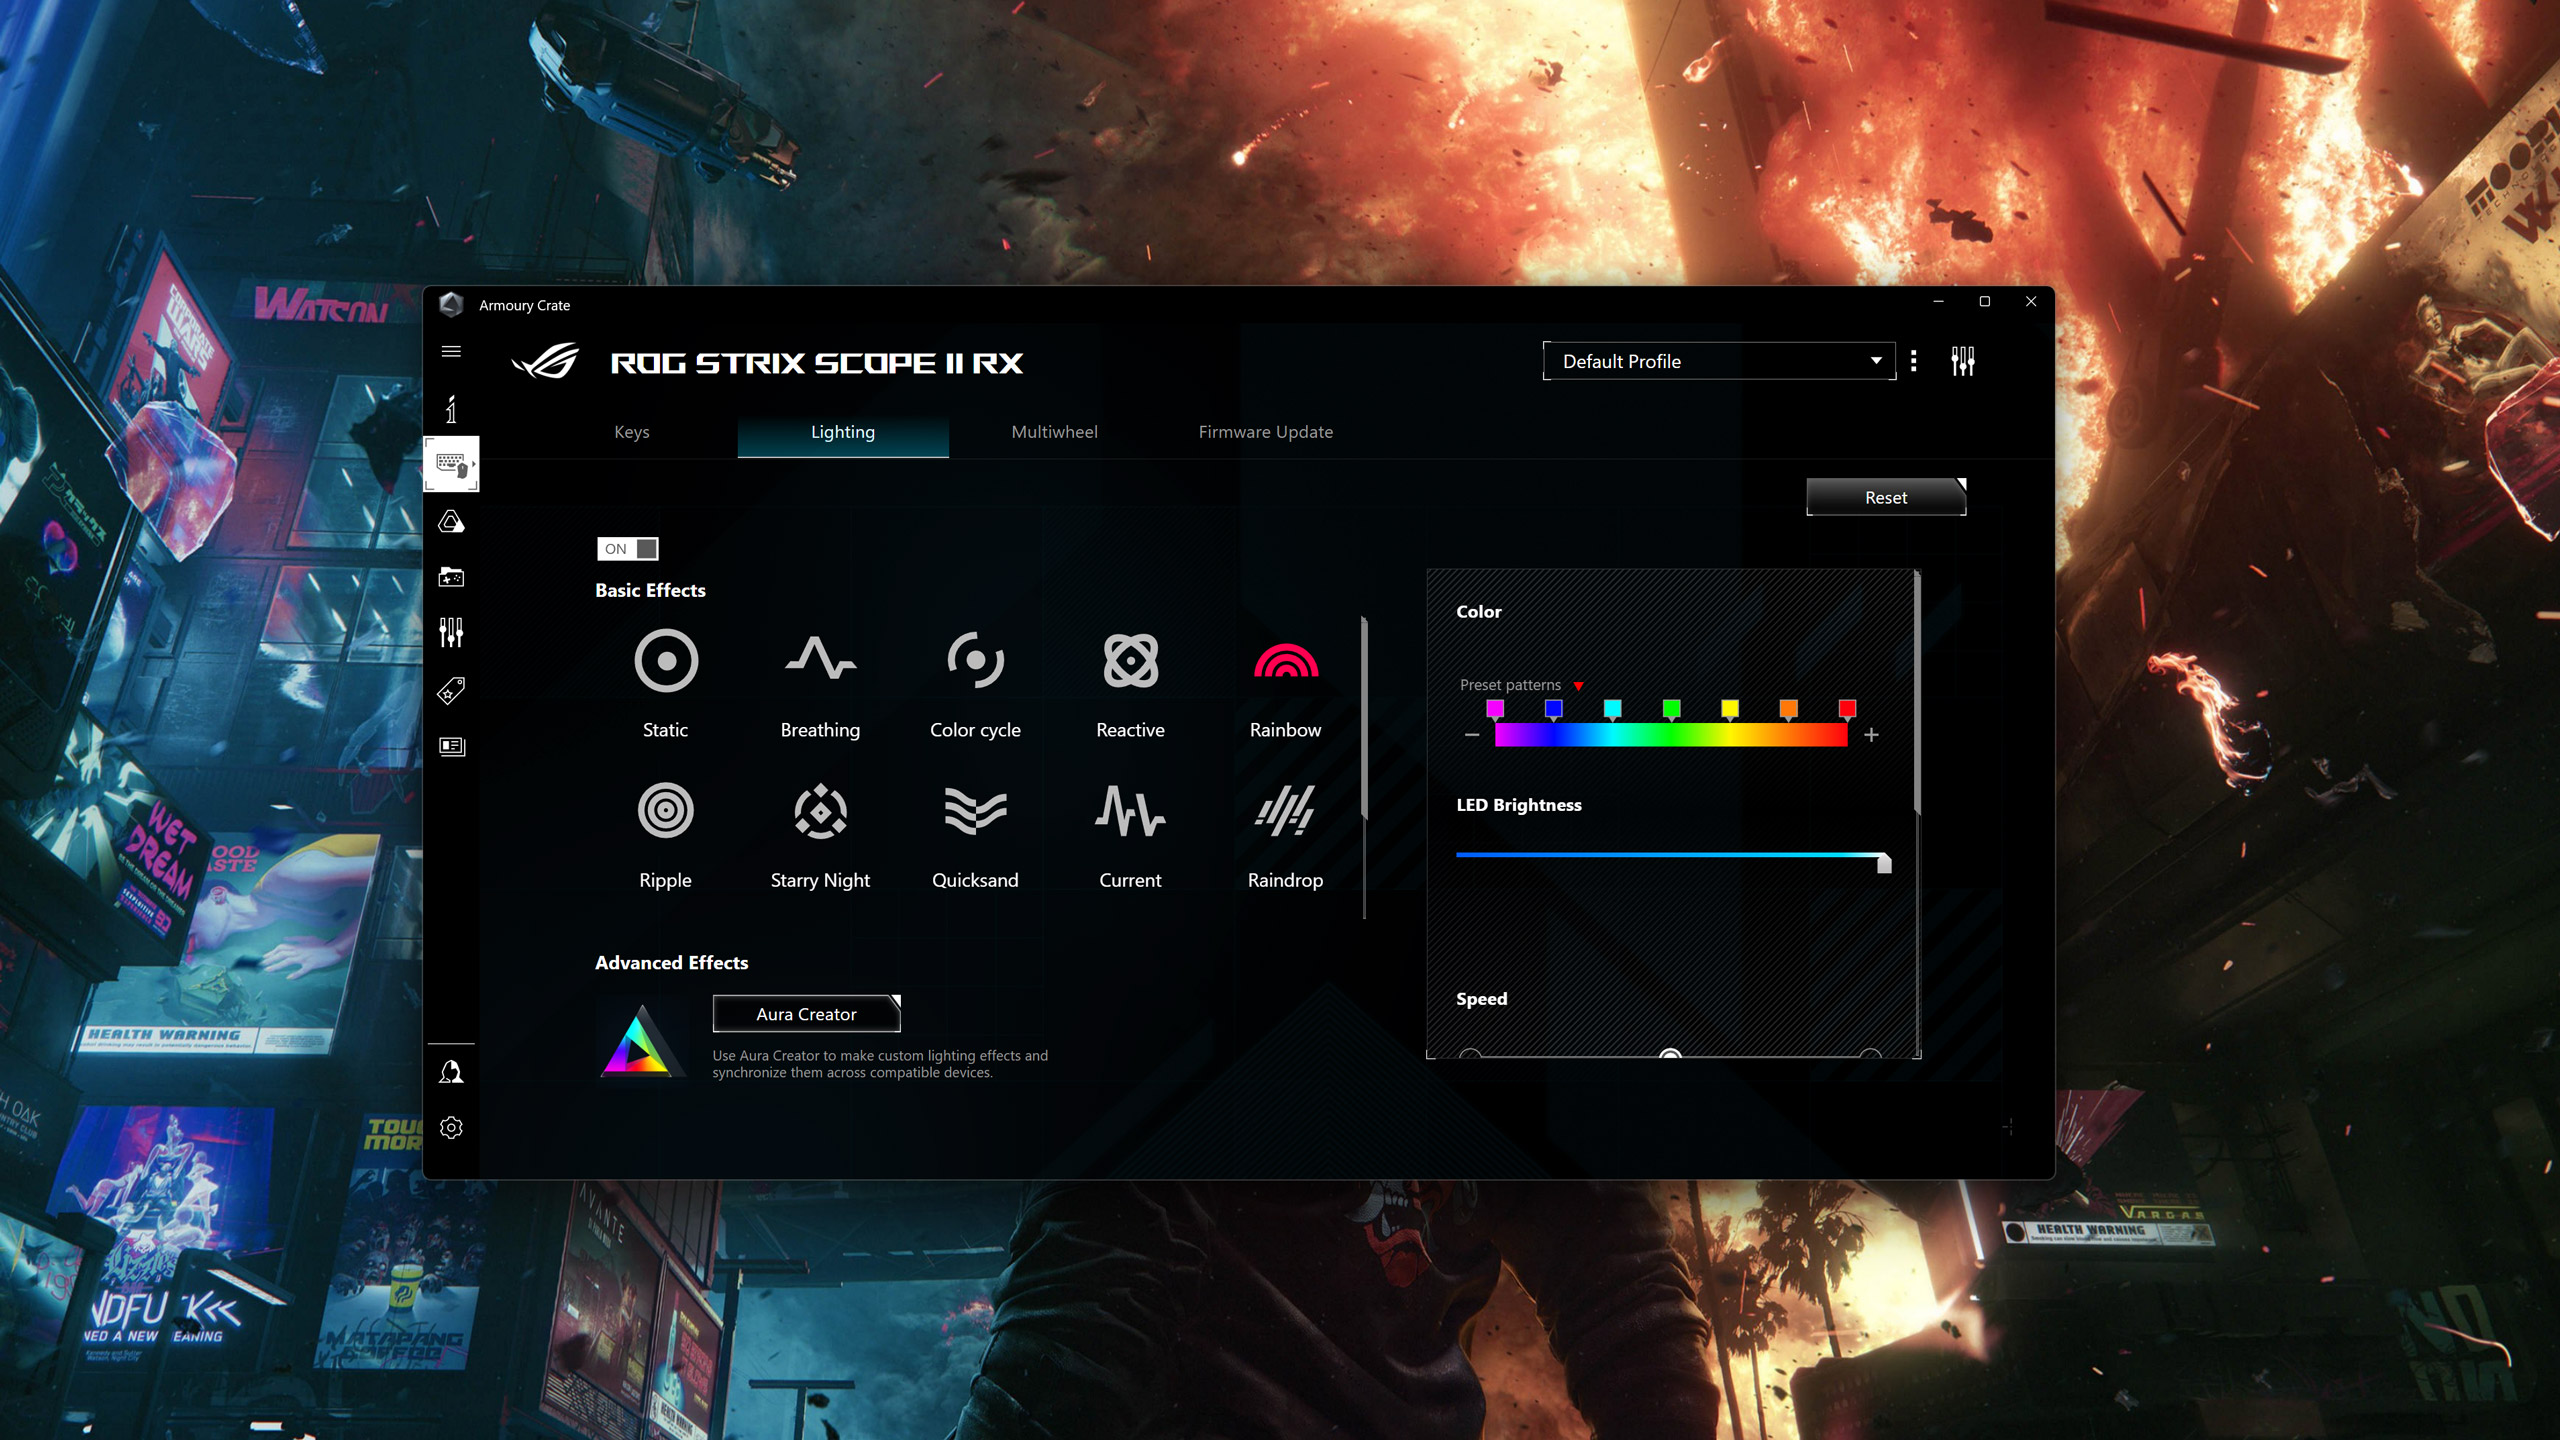Switch to the Multiwheel tab

(x=1053, y=431)
